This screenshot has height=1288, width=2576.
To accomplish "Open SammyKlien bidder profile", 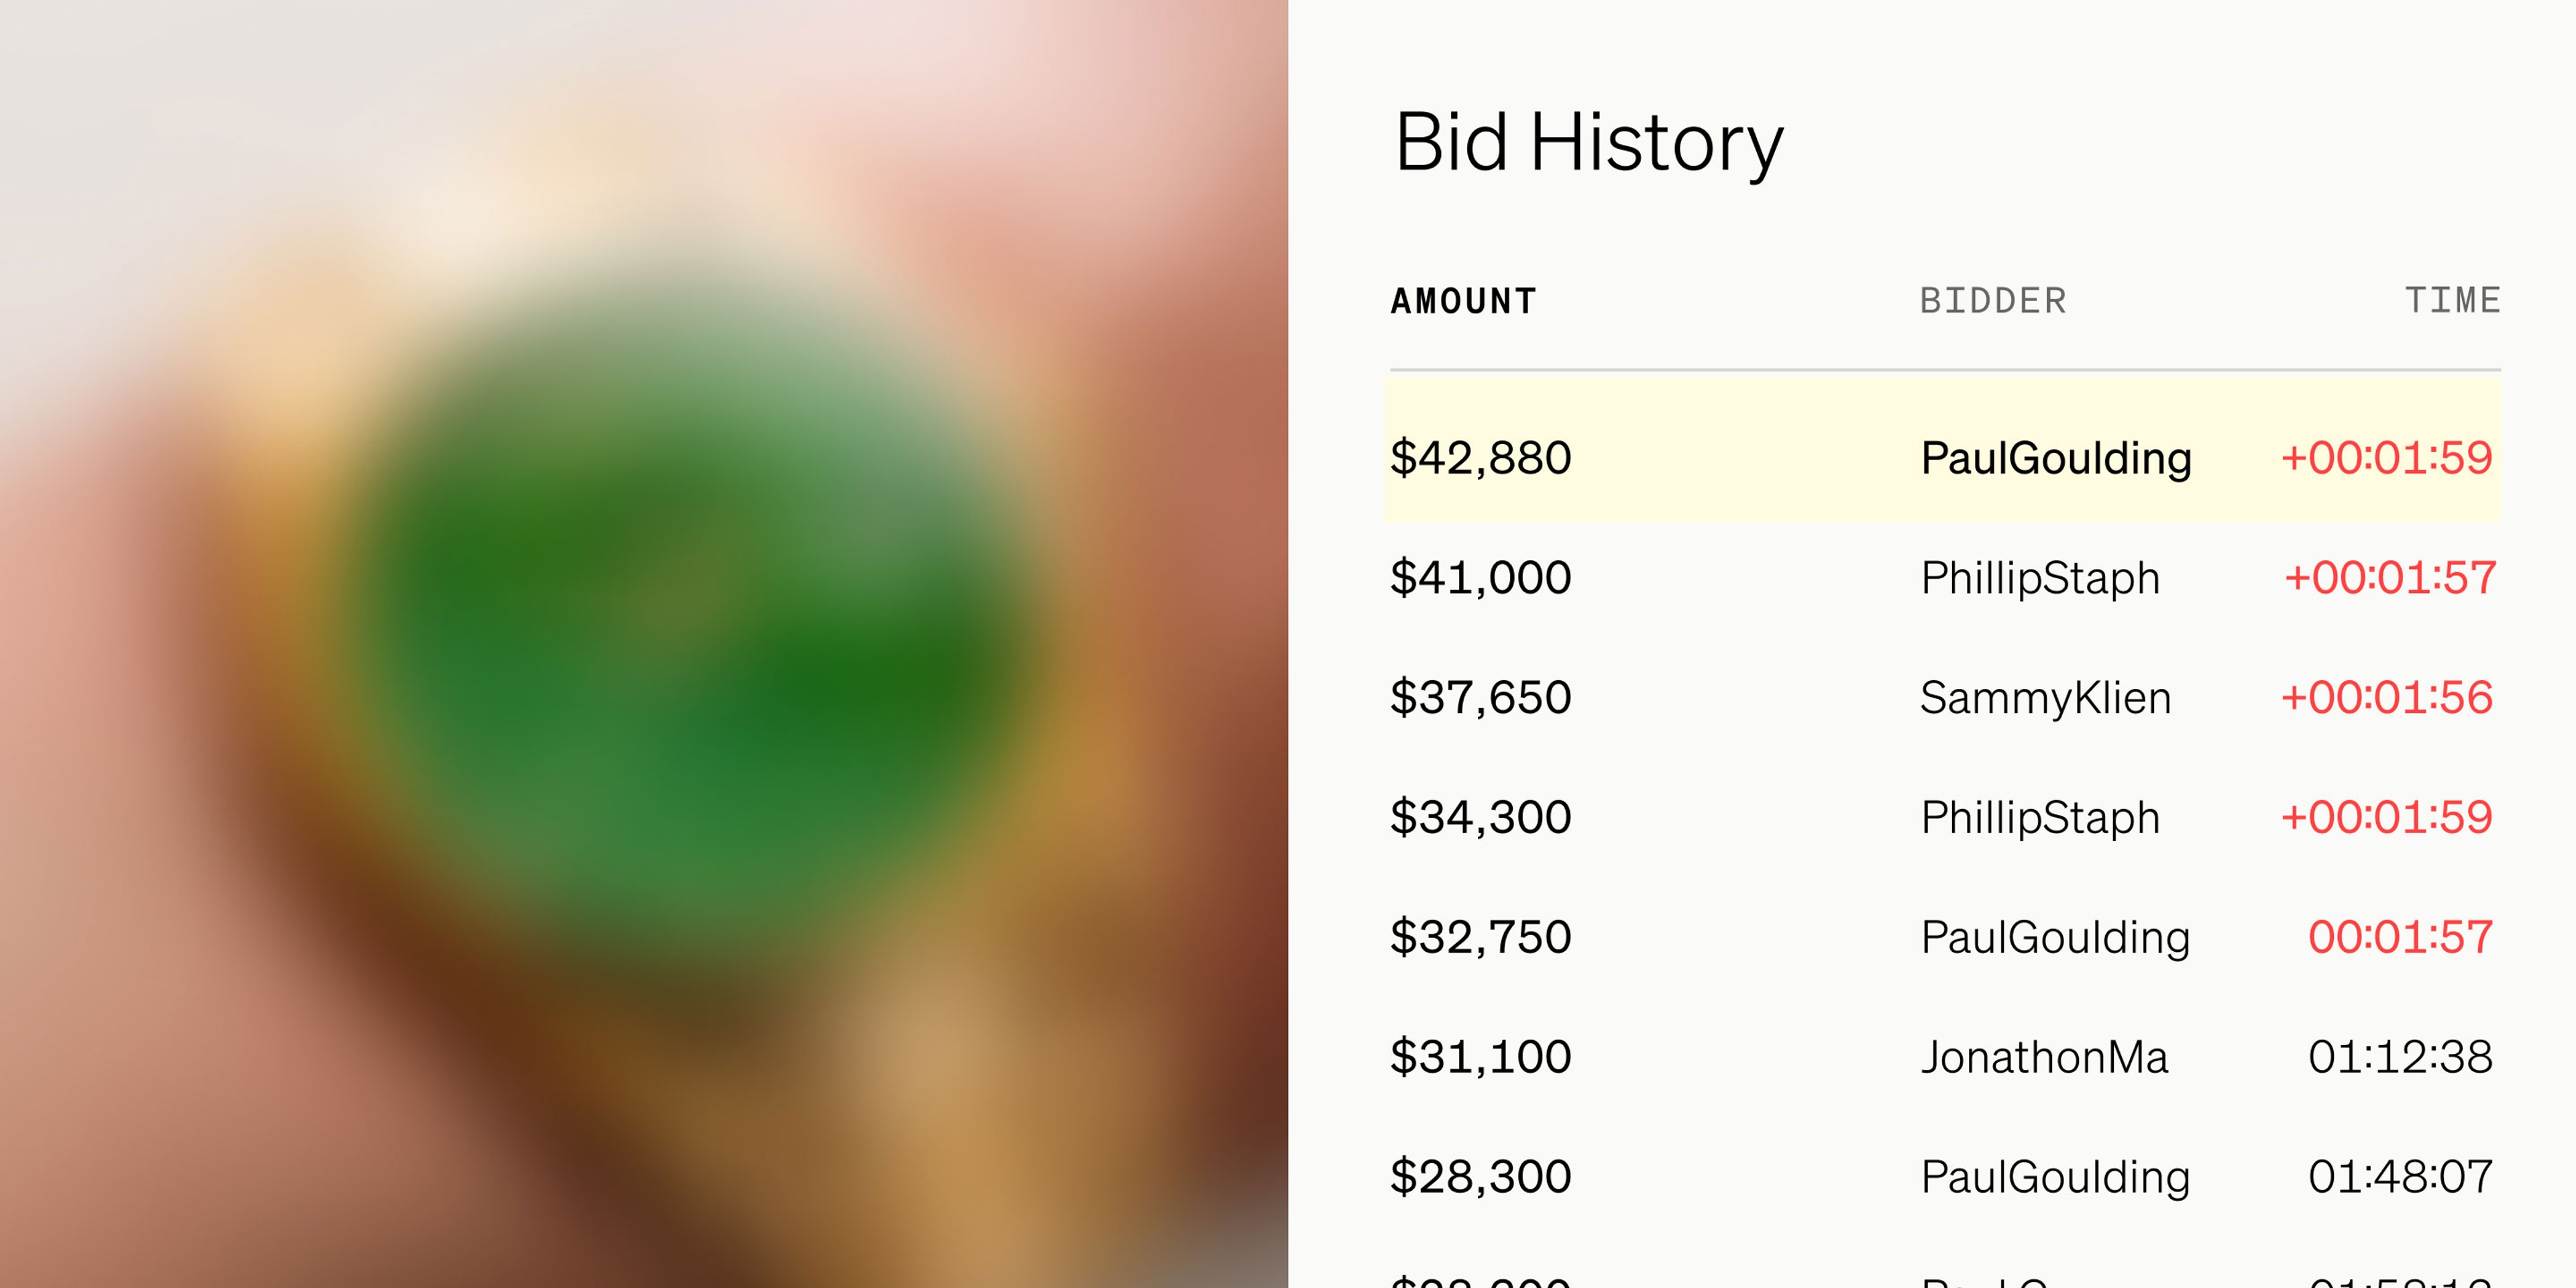I will [x=2045, y=698].
